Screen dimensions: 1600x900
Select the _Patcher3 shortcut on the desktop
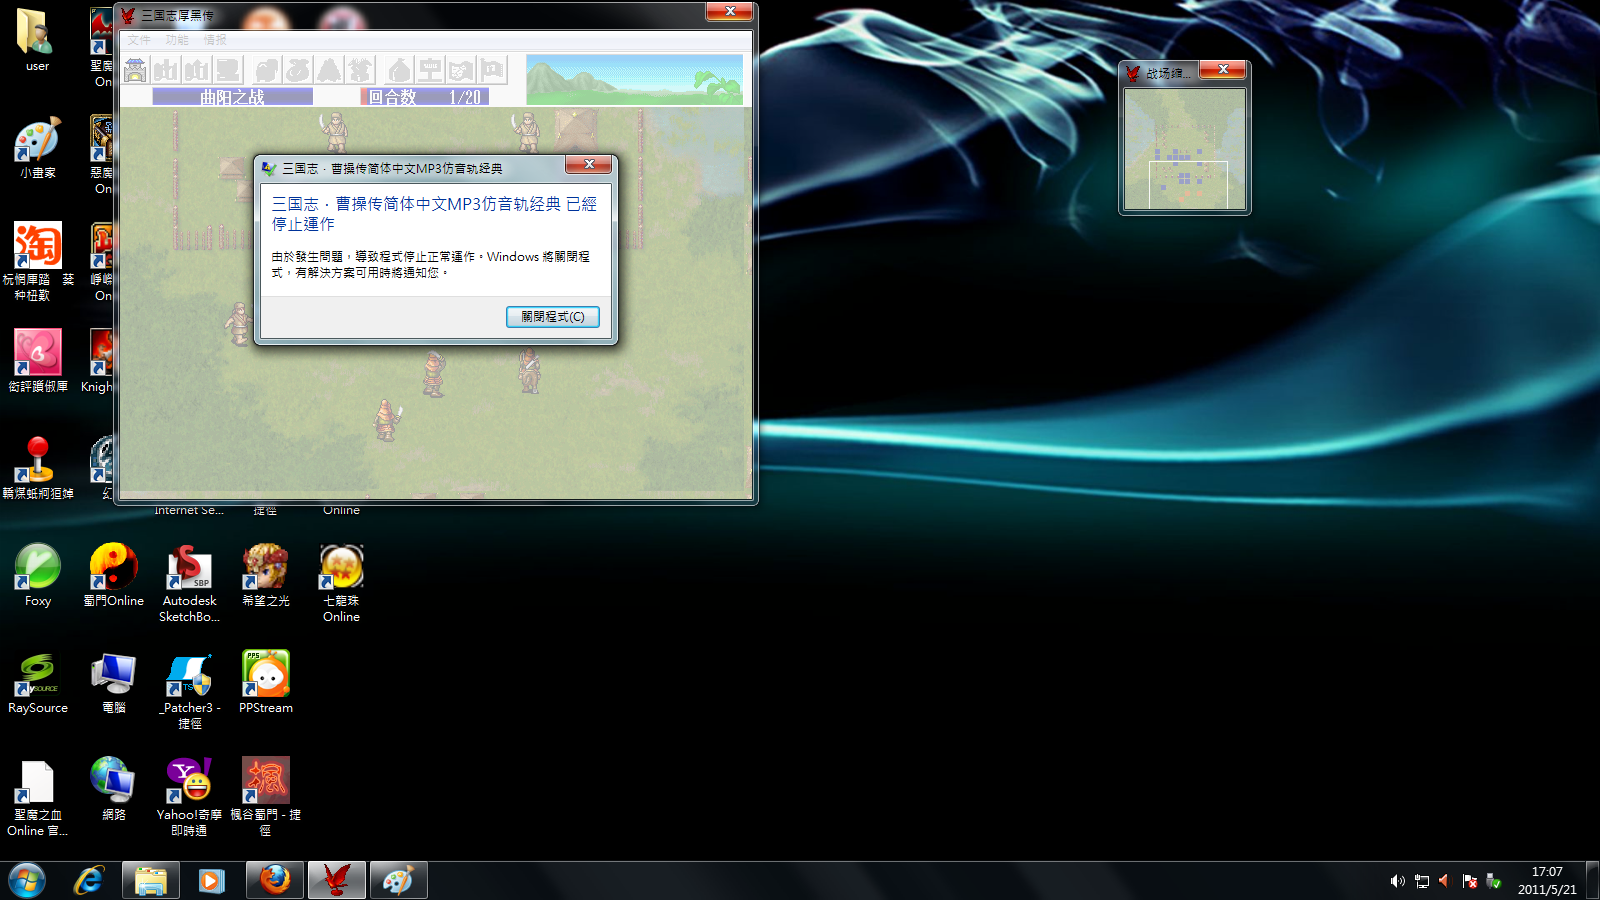(x=189, y=690)
